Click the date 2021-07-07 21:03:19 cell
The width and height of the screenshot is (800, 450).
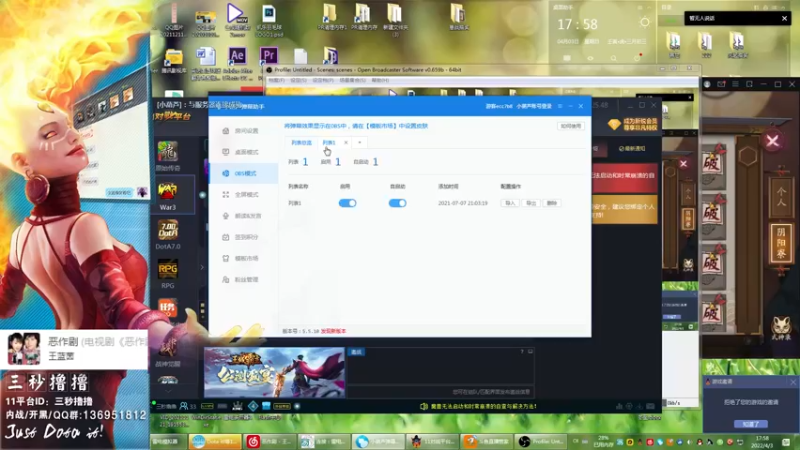pyautogui.click(x=463, y=203)
